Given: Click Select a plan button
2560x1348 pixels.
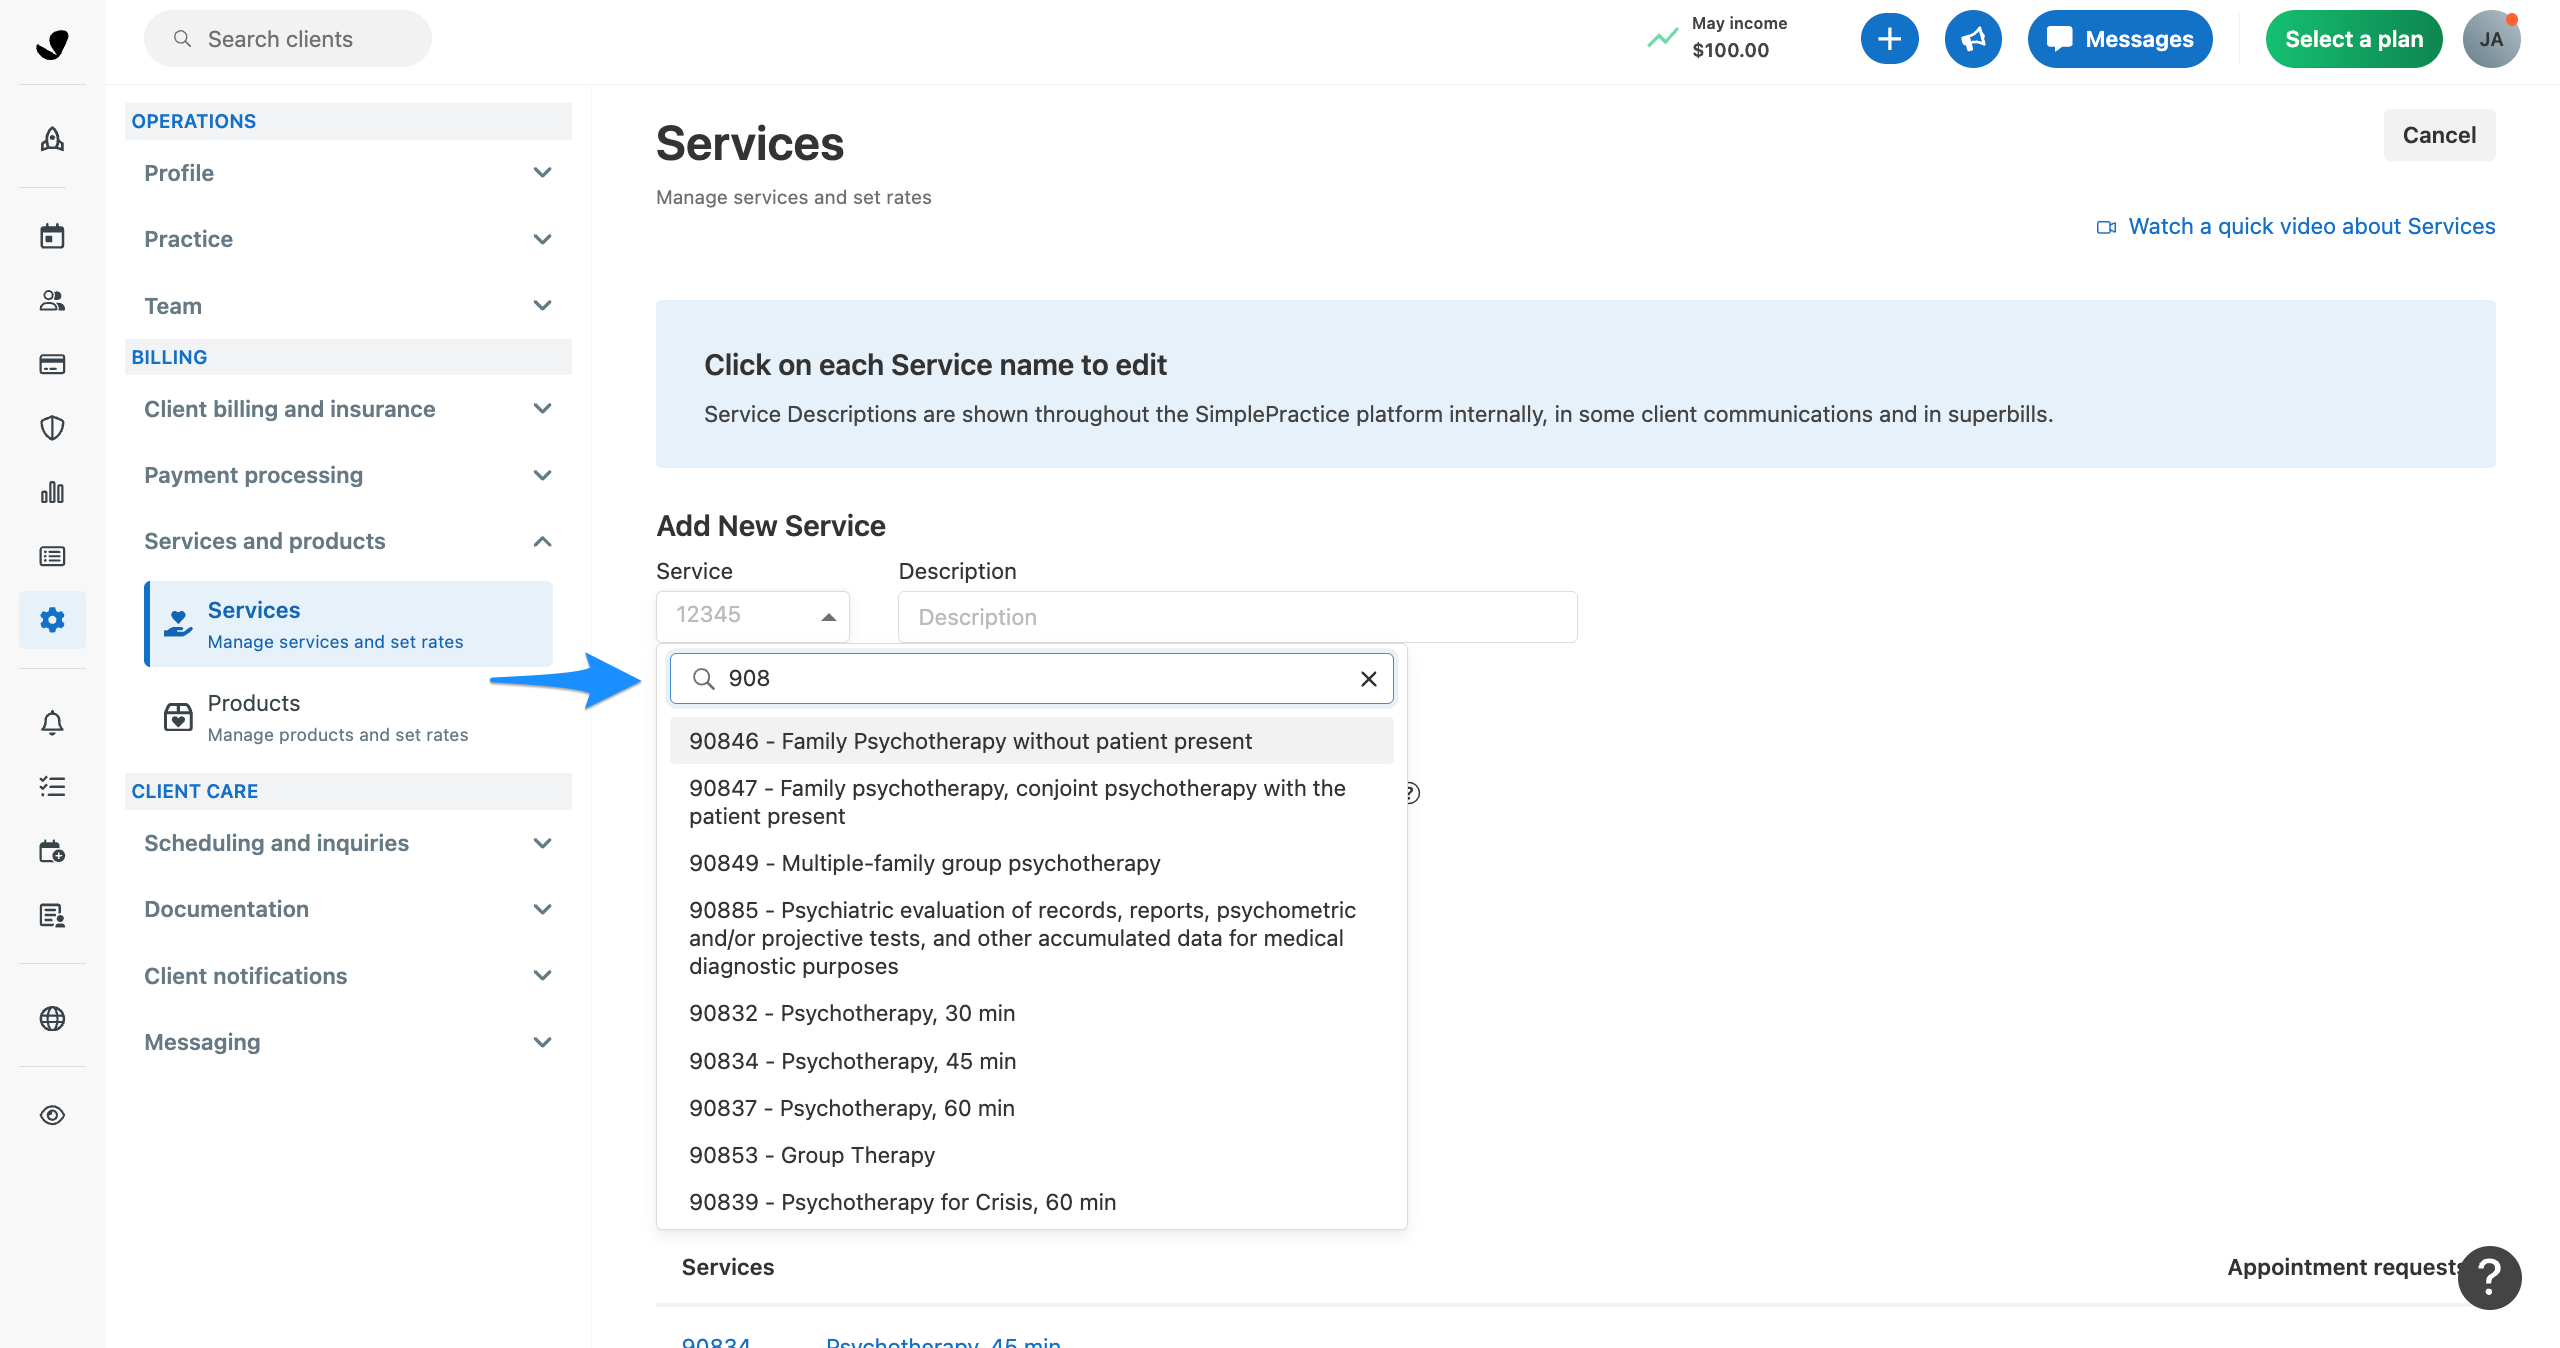Looking at the screenshot, I should coord(2354,39).
